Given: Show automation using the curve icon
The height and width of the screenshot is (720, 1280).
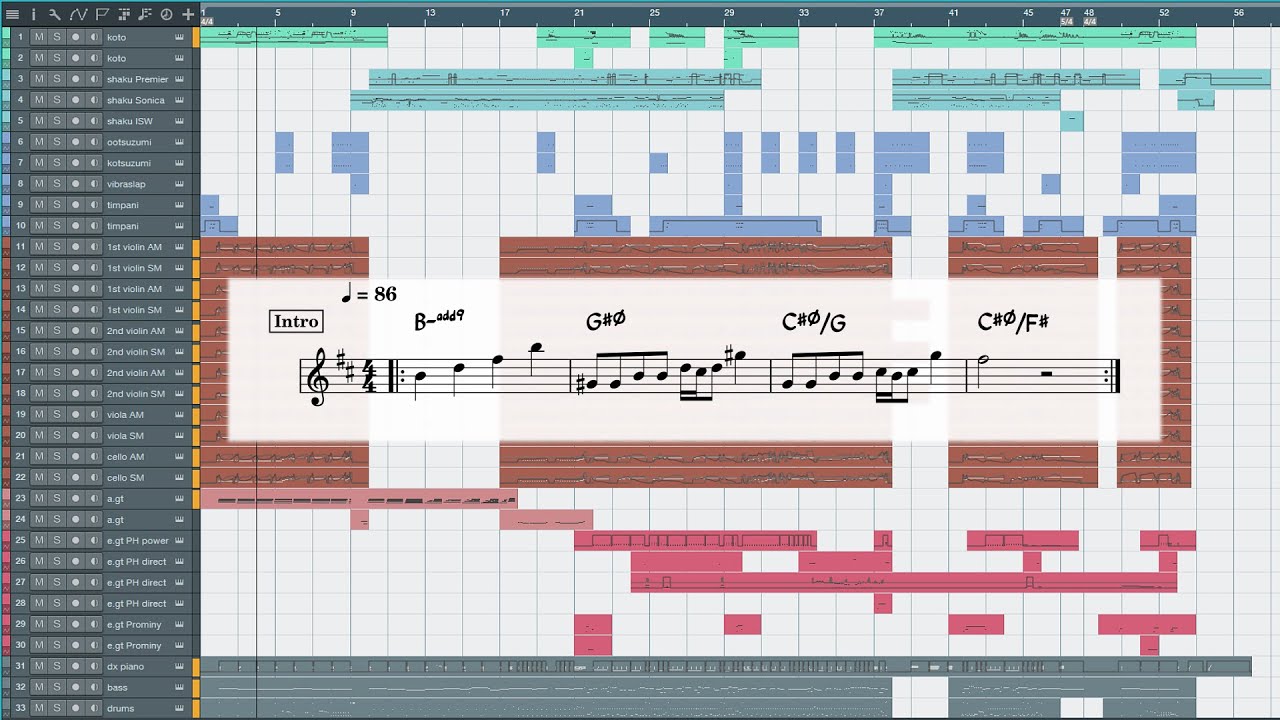Looking at the screenshot, I should tap(78, 14).
